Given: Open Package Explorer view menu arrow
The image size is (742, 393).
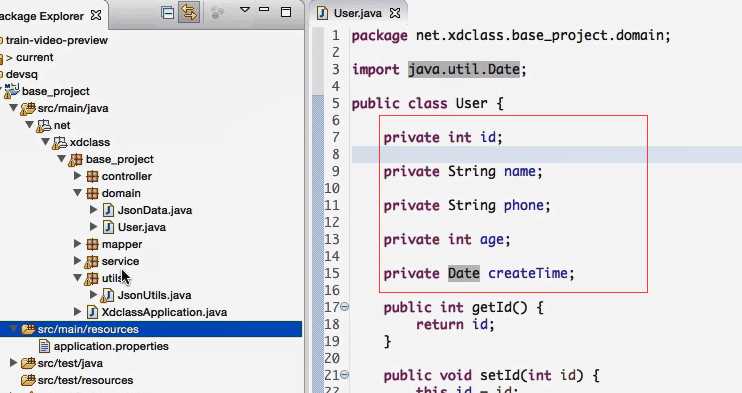Looking at the screenshot, I should (245, 9).
